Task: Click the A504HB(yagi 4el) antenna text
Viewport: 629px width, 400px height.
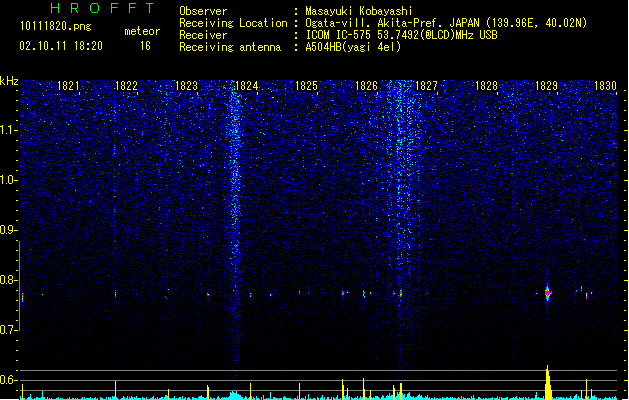Action: pyautogui.click(x=353, y=47)
